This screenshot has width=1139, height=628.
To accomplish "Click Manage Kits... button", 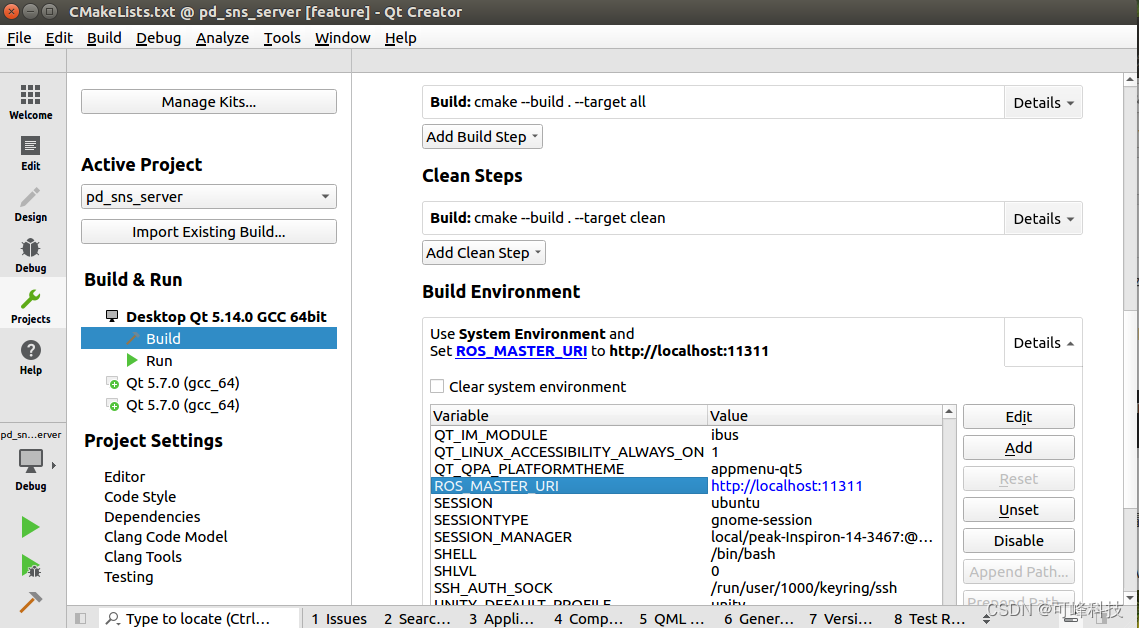I will [208, 102].
